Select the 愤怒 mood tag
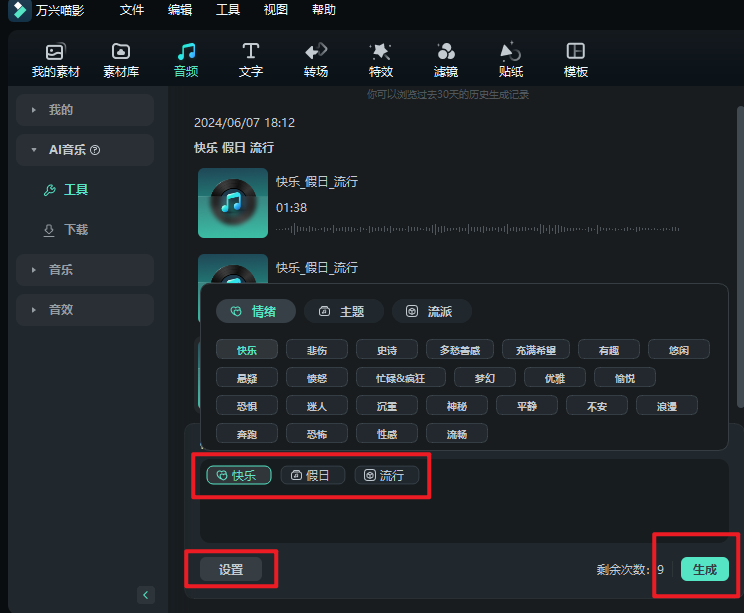Viewport: 744px width, 613px height. click(x=316, y=378)
